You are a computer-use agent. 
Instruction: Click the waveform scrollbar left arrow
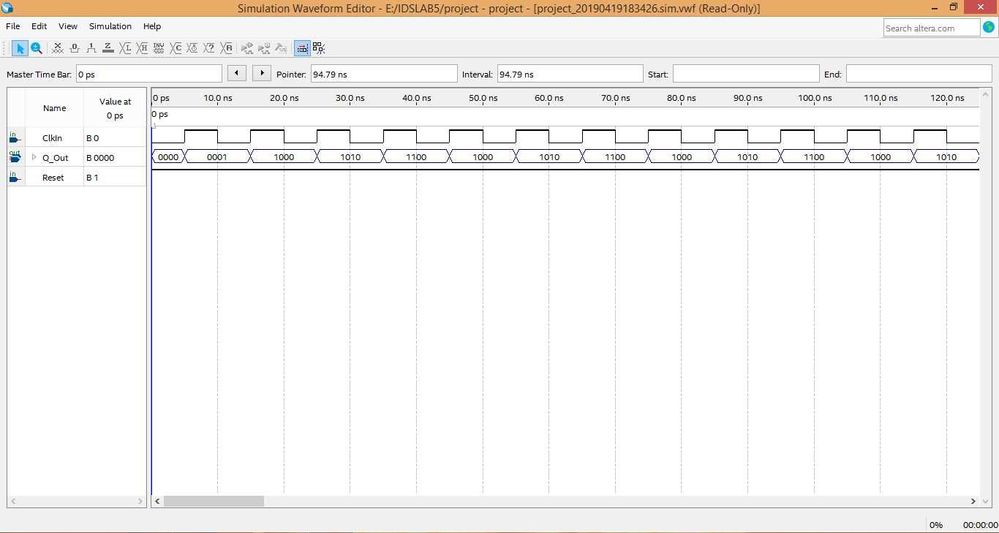[157, 502]
